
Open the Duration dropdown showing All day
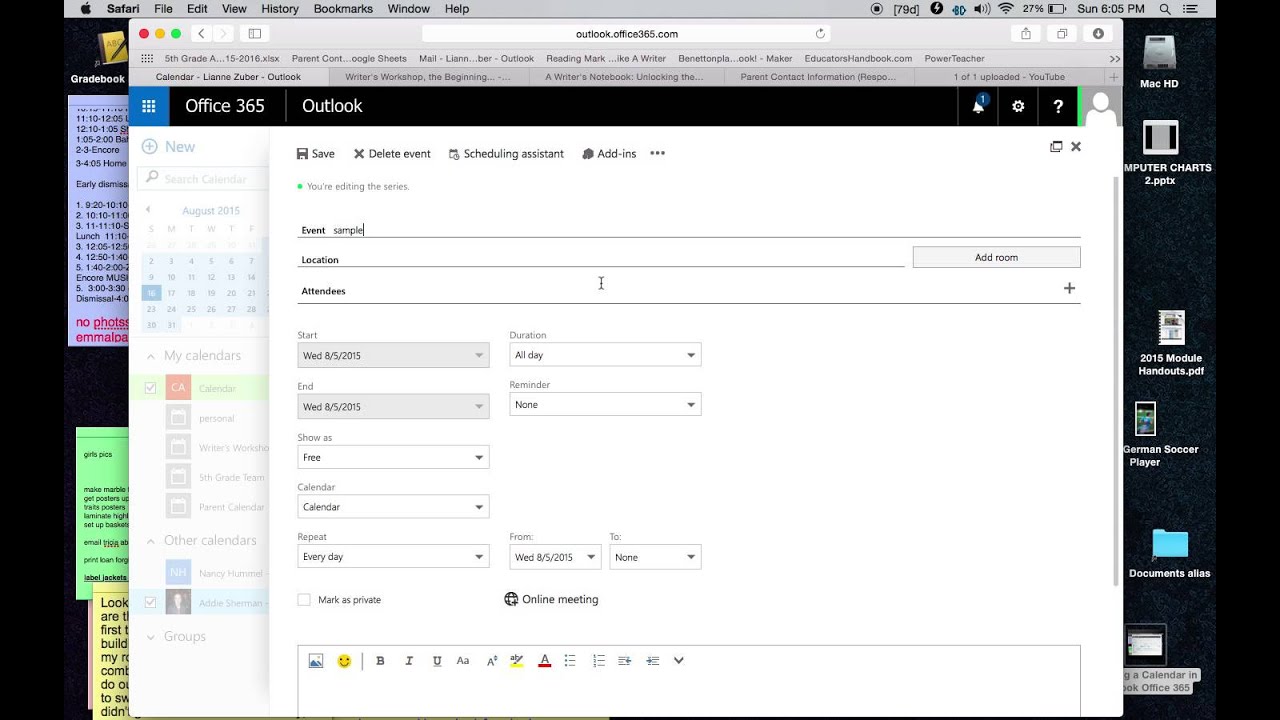point(605,355)
